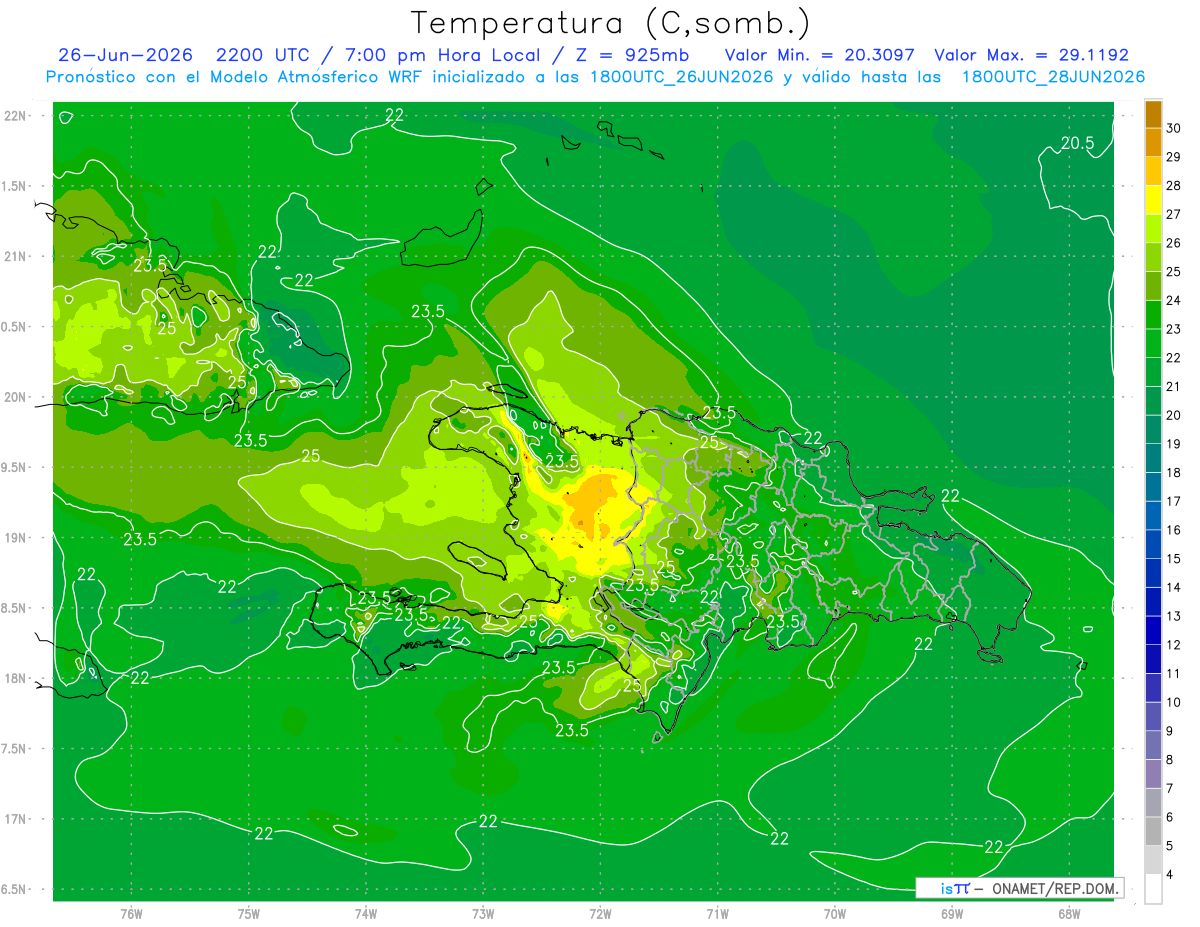Pick the bright yellow segment between 27 and 28
The image size is (1200, 927).
click(1153, 200)
